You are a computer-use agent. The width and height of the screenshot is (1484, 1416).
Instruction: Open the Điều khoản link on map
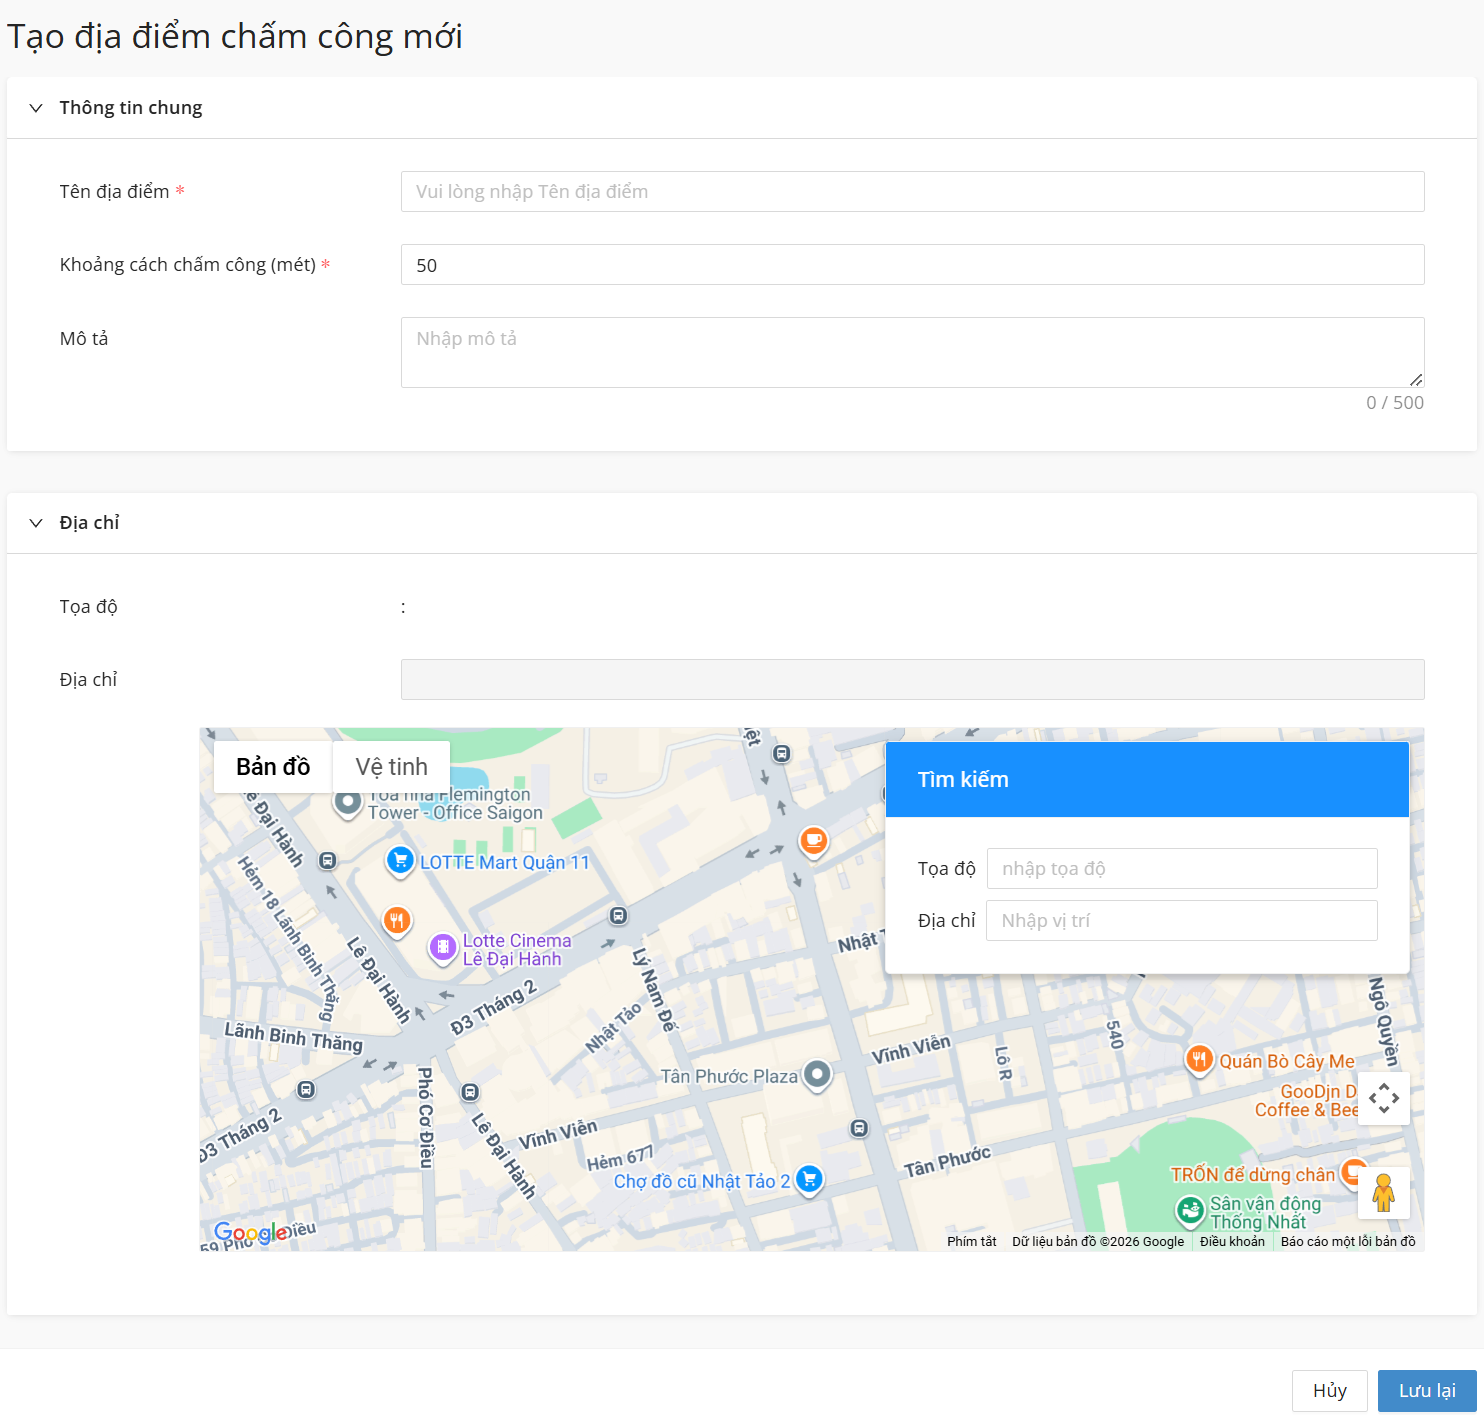point(1232,1241)
